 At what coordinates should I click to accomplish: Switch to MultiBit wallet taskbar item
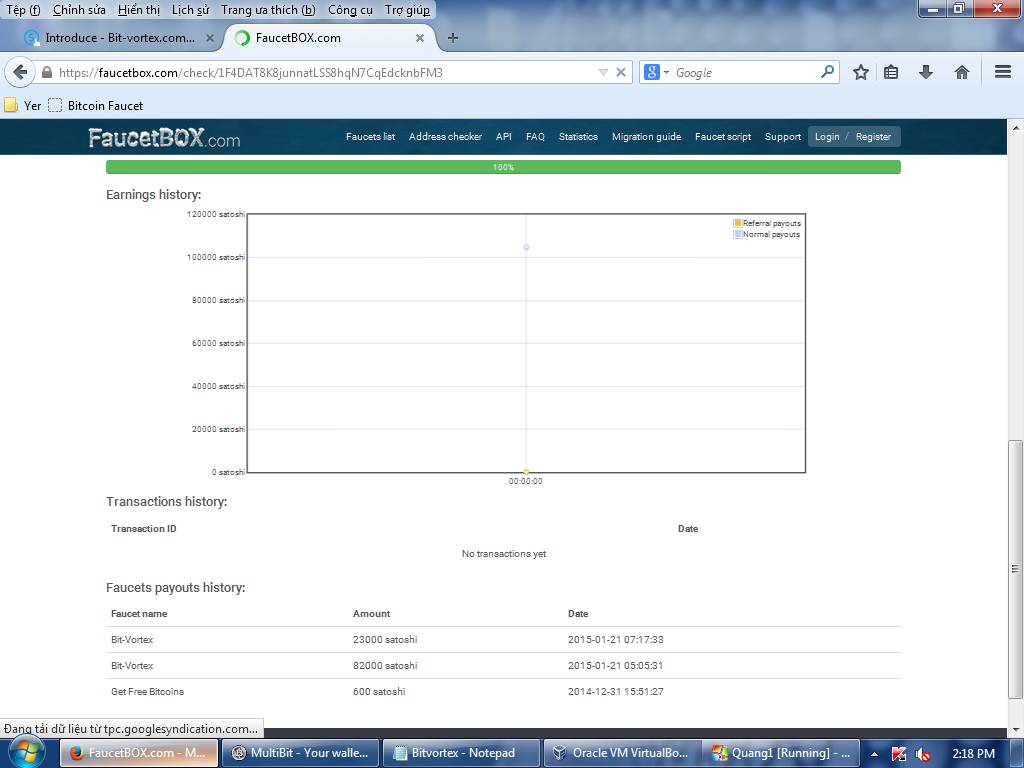tap(302, 753)
